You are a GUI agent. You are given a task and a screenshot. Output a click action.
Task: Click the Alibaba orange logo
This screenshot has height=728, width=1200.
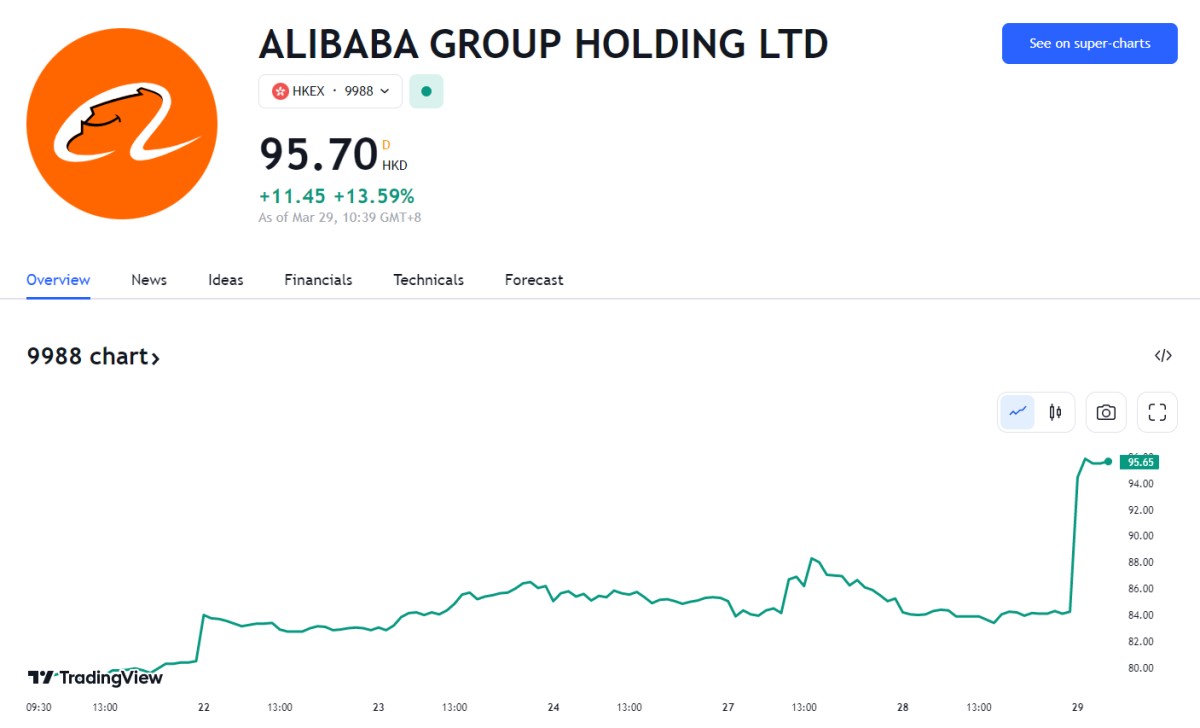[122, 124]
